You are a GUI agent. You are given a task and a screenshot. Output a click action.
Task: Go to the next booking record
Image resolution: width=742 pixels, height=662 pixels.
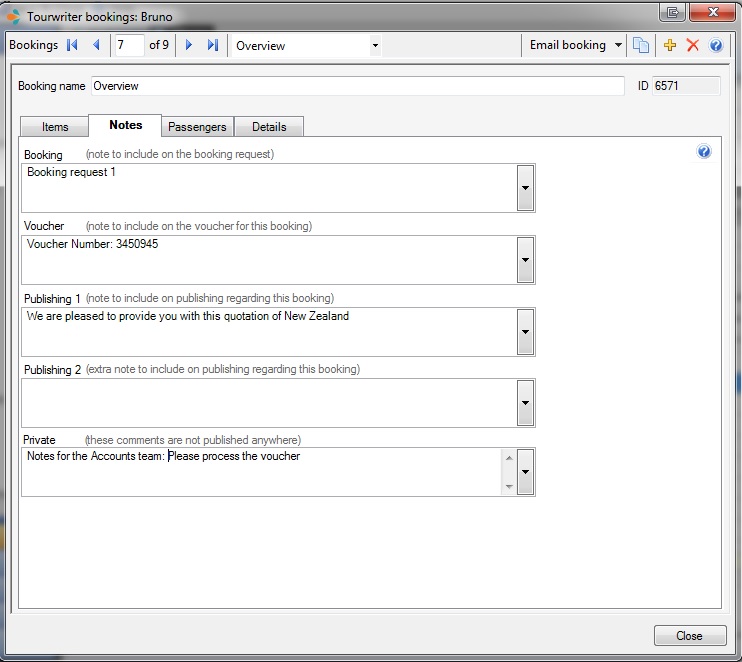pyautogui.click(x=188, y=45)
